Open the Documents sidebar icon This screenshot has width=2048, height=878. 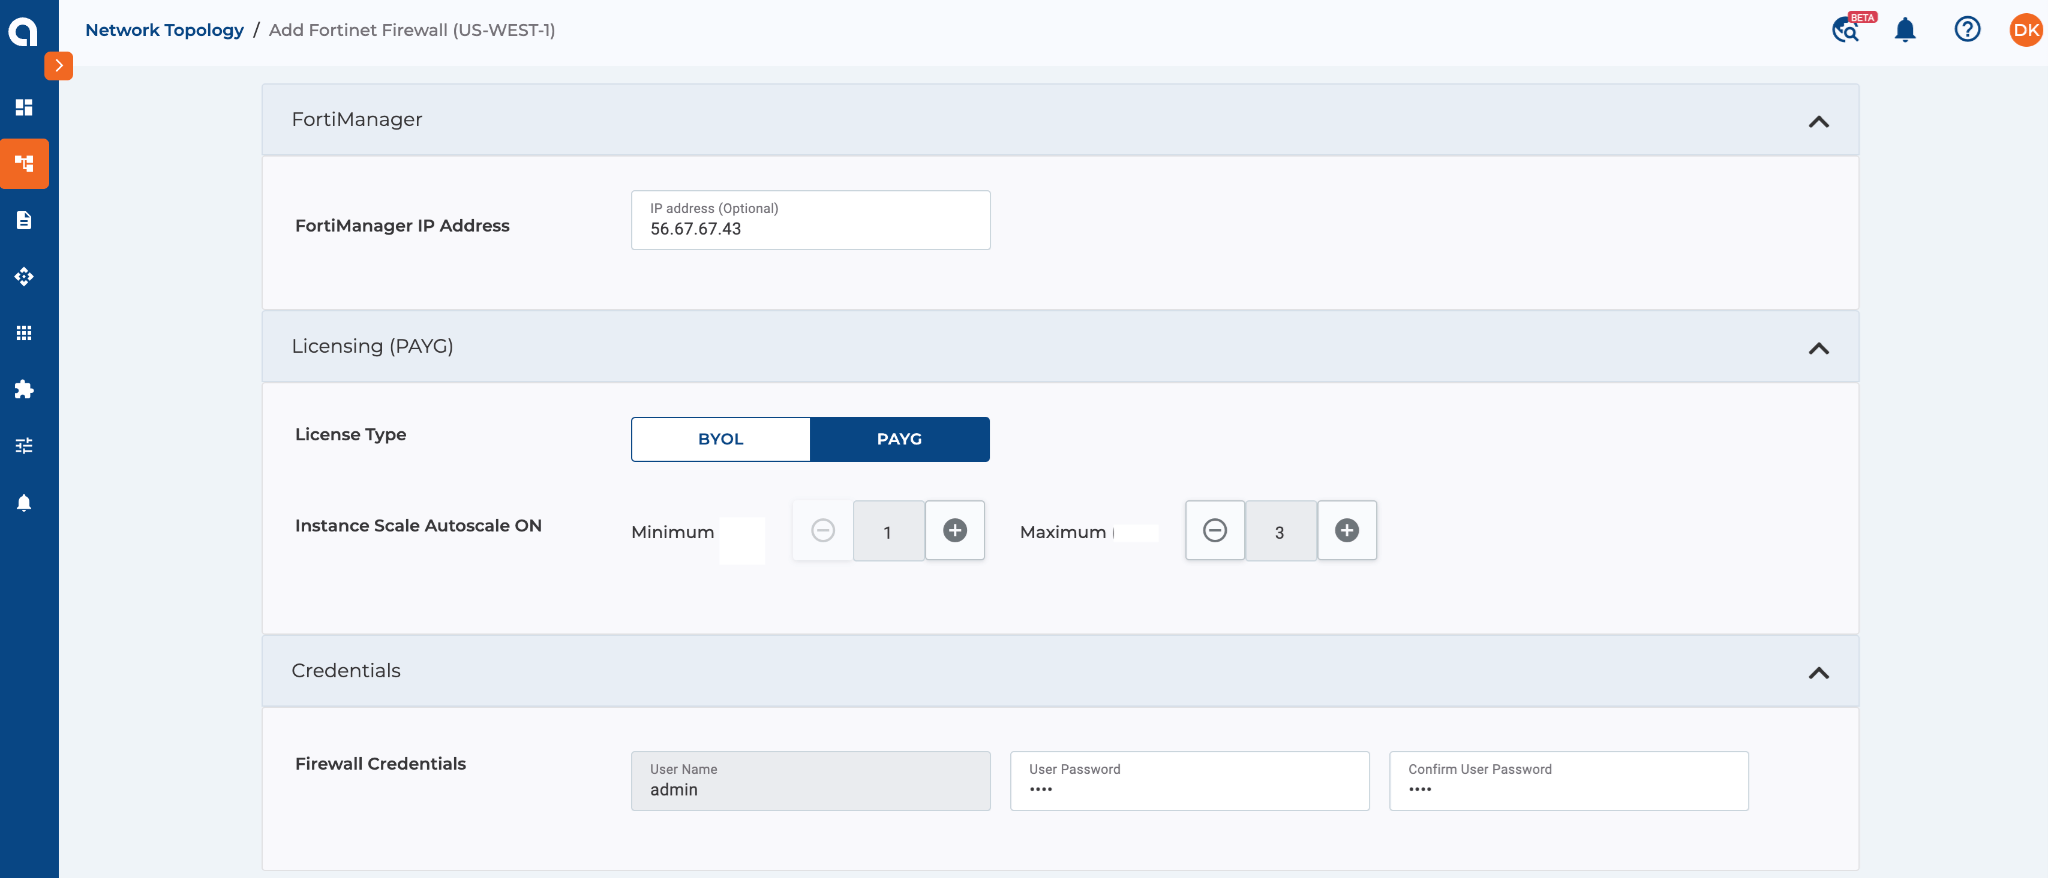pos(24,220)
